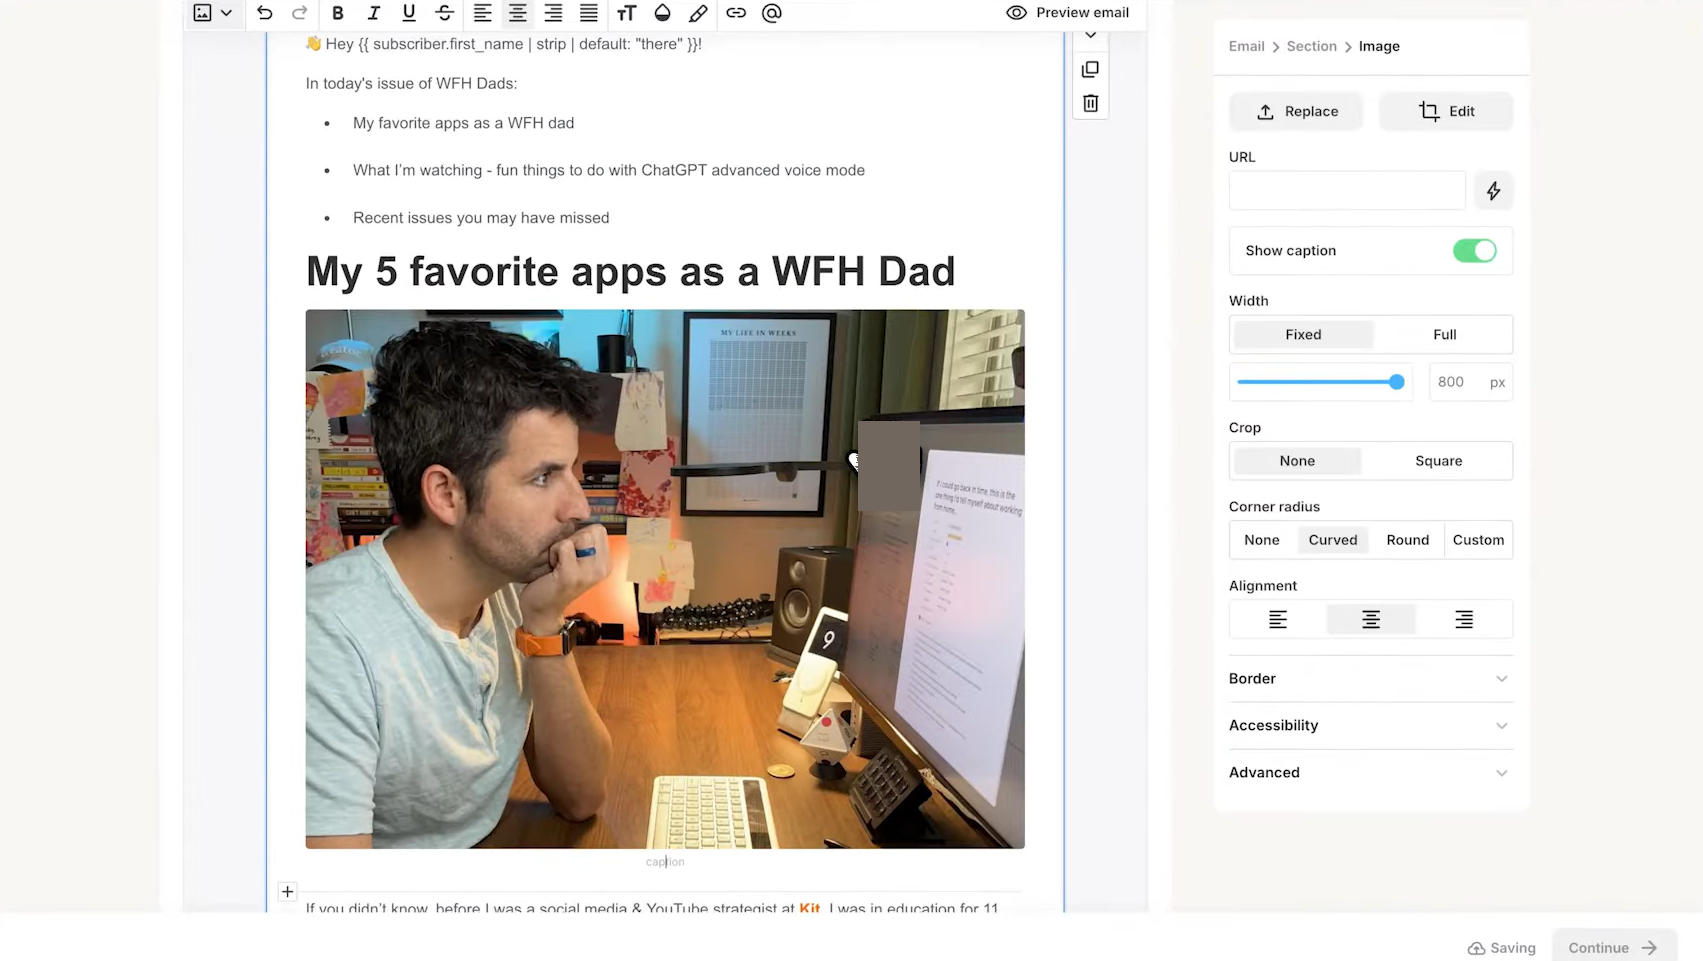Image resolution: width=1703 pixels, height=961 pixels.
Task: Expand the Accessibility section
Action: (1369, 725)
